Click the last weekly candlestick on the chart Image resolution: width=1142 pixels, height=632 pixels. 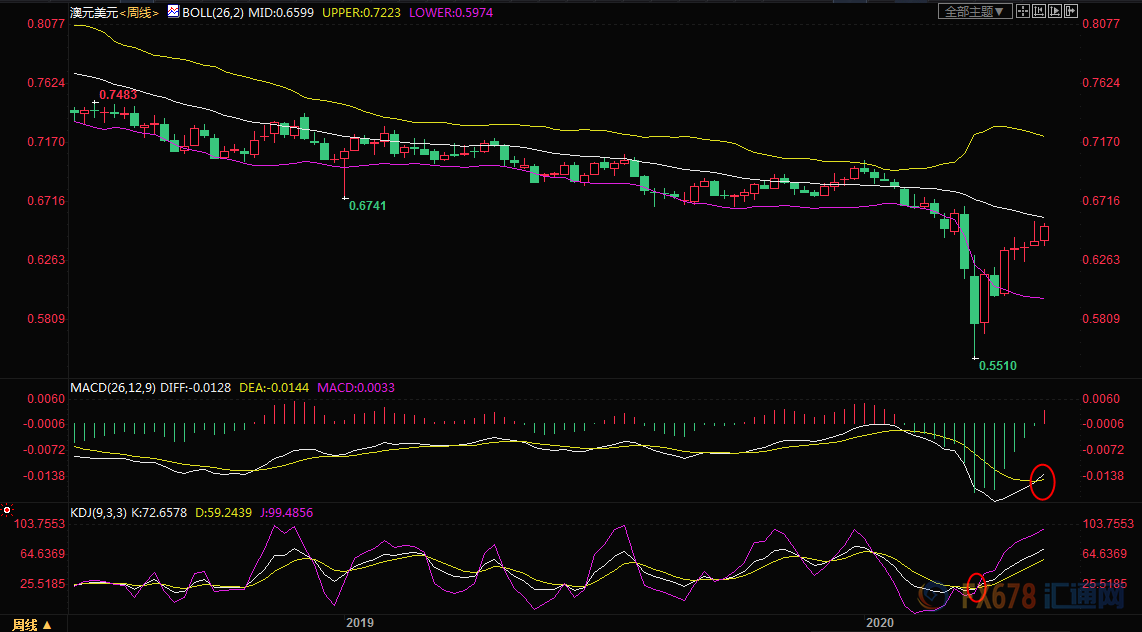1044,234
